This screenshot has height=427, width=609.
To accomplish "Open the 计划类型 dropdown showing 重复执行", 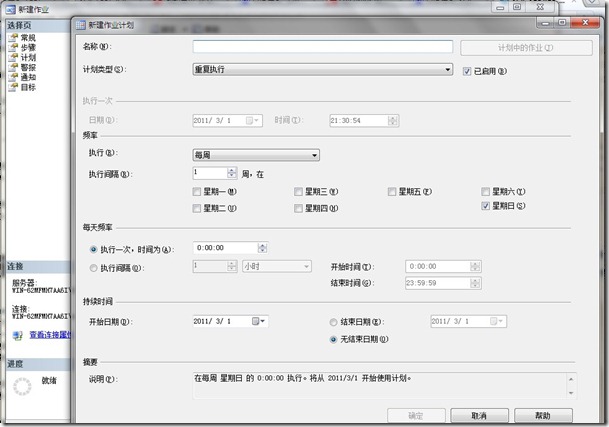I will (x=322, y=70).
